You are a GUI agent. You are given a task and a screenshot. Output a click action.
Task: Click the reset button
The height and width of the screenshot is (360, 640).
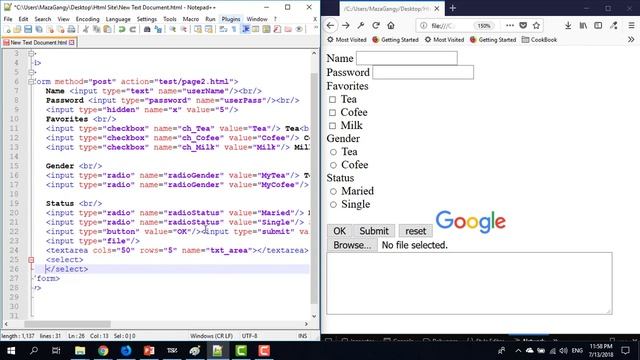coord(416,231)
